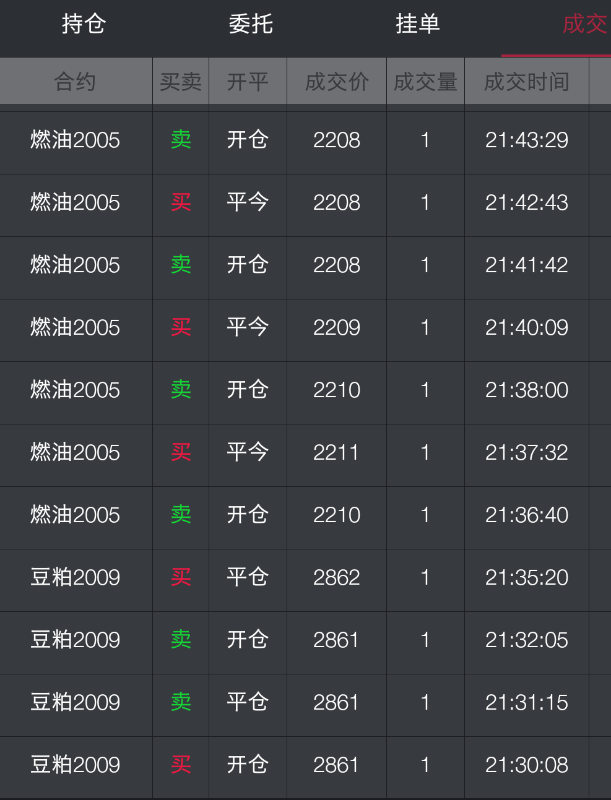Select the 燃油2005 trade priced 2209
The height and width of the screenshot is (800, 611).
306,328
